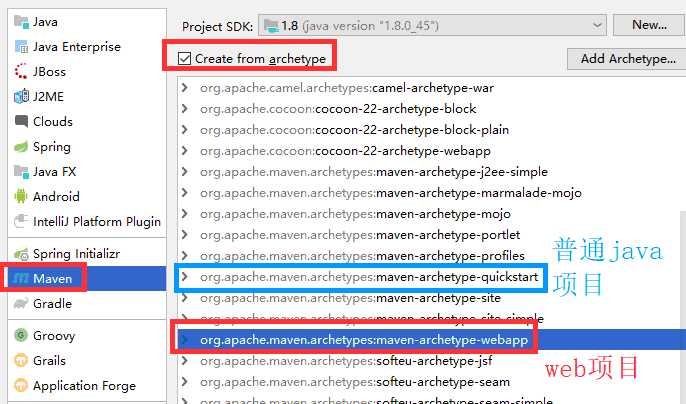686x404 pixels.
Task: Select Java in project type list
Action: pyautogui.click(x=45, y=22)
